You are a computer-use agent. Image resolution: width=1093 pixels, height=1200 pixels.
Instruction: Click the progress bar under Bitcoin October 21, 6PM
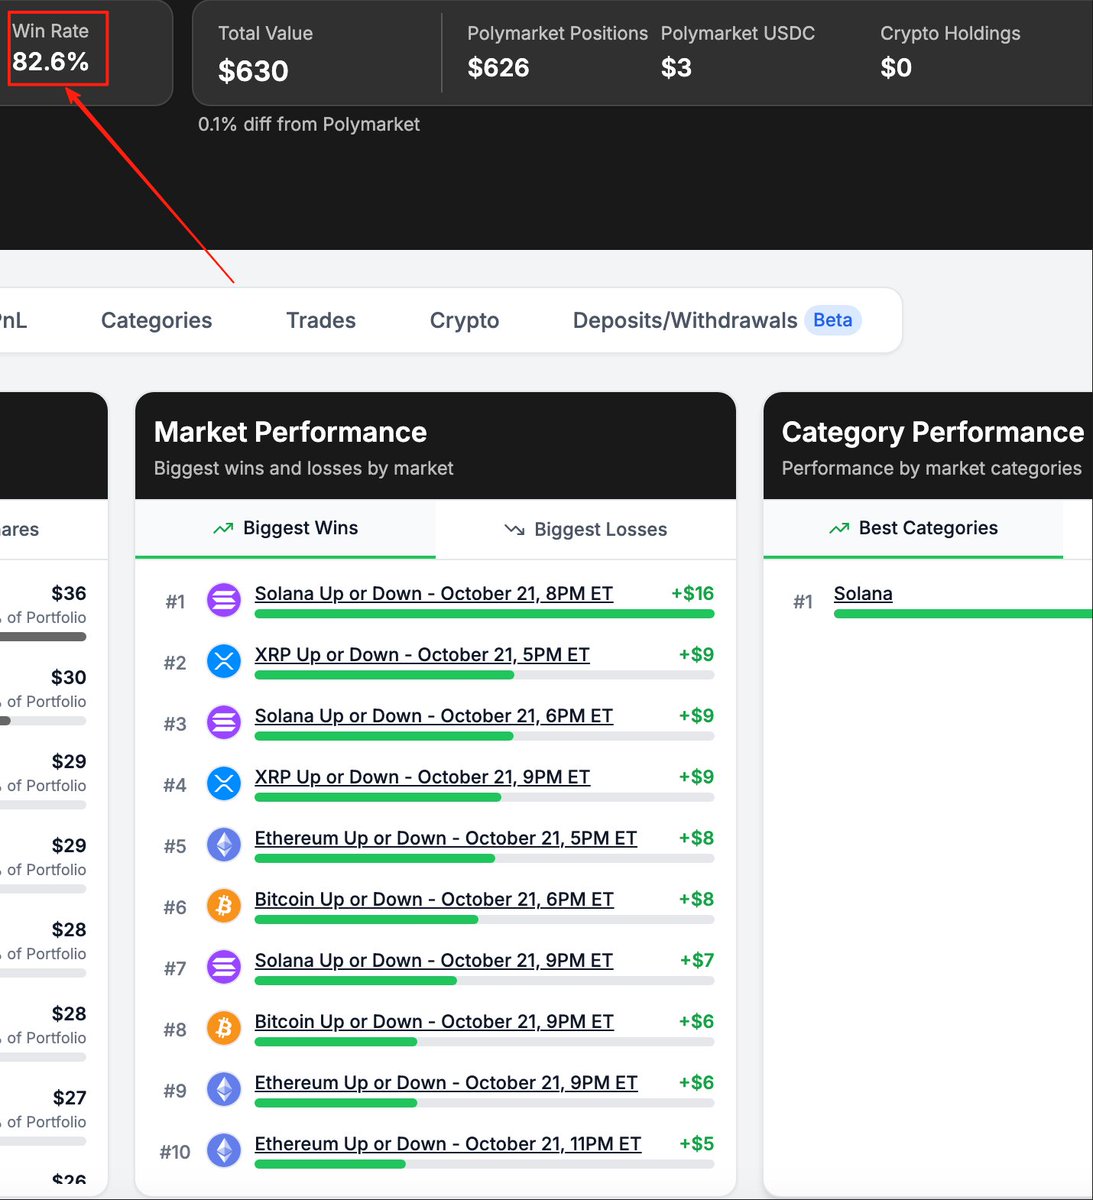pos(484,919)
